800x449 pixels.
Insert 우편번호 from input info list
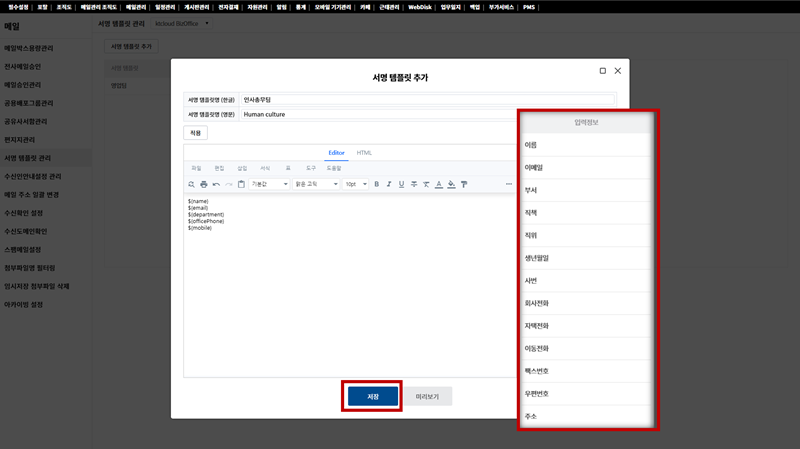point(586,393)
